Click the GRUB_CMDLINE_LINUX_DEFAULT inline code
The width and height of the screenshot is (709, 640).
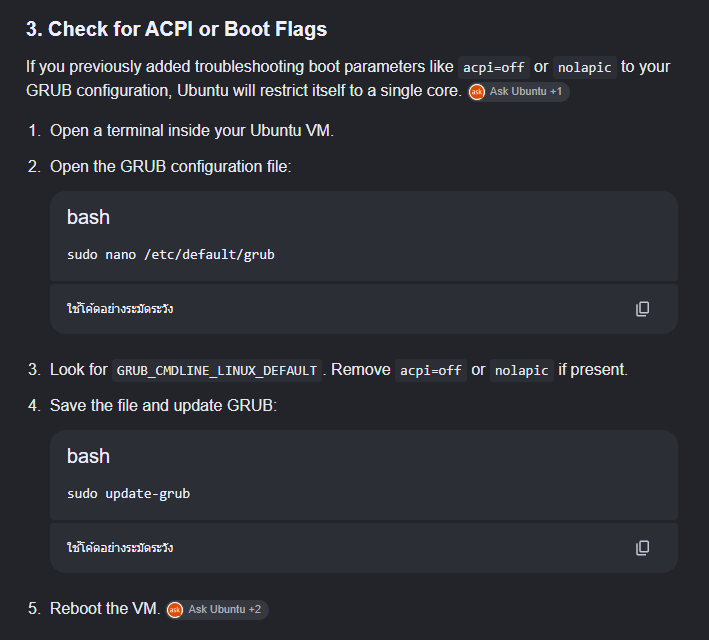coord(217,370)
